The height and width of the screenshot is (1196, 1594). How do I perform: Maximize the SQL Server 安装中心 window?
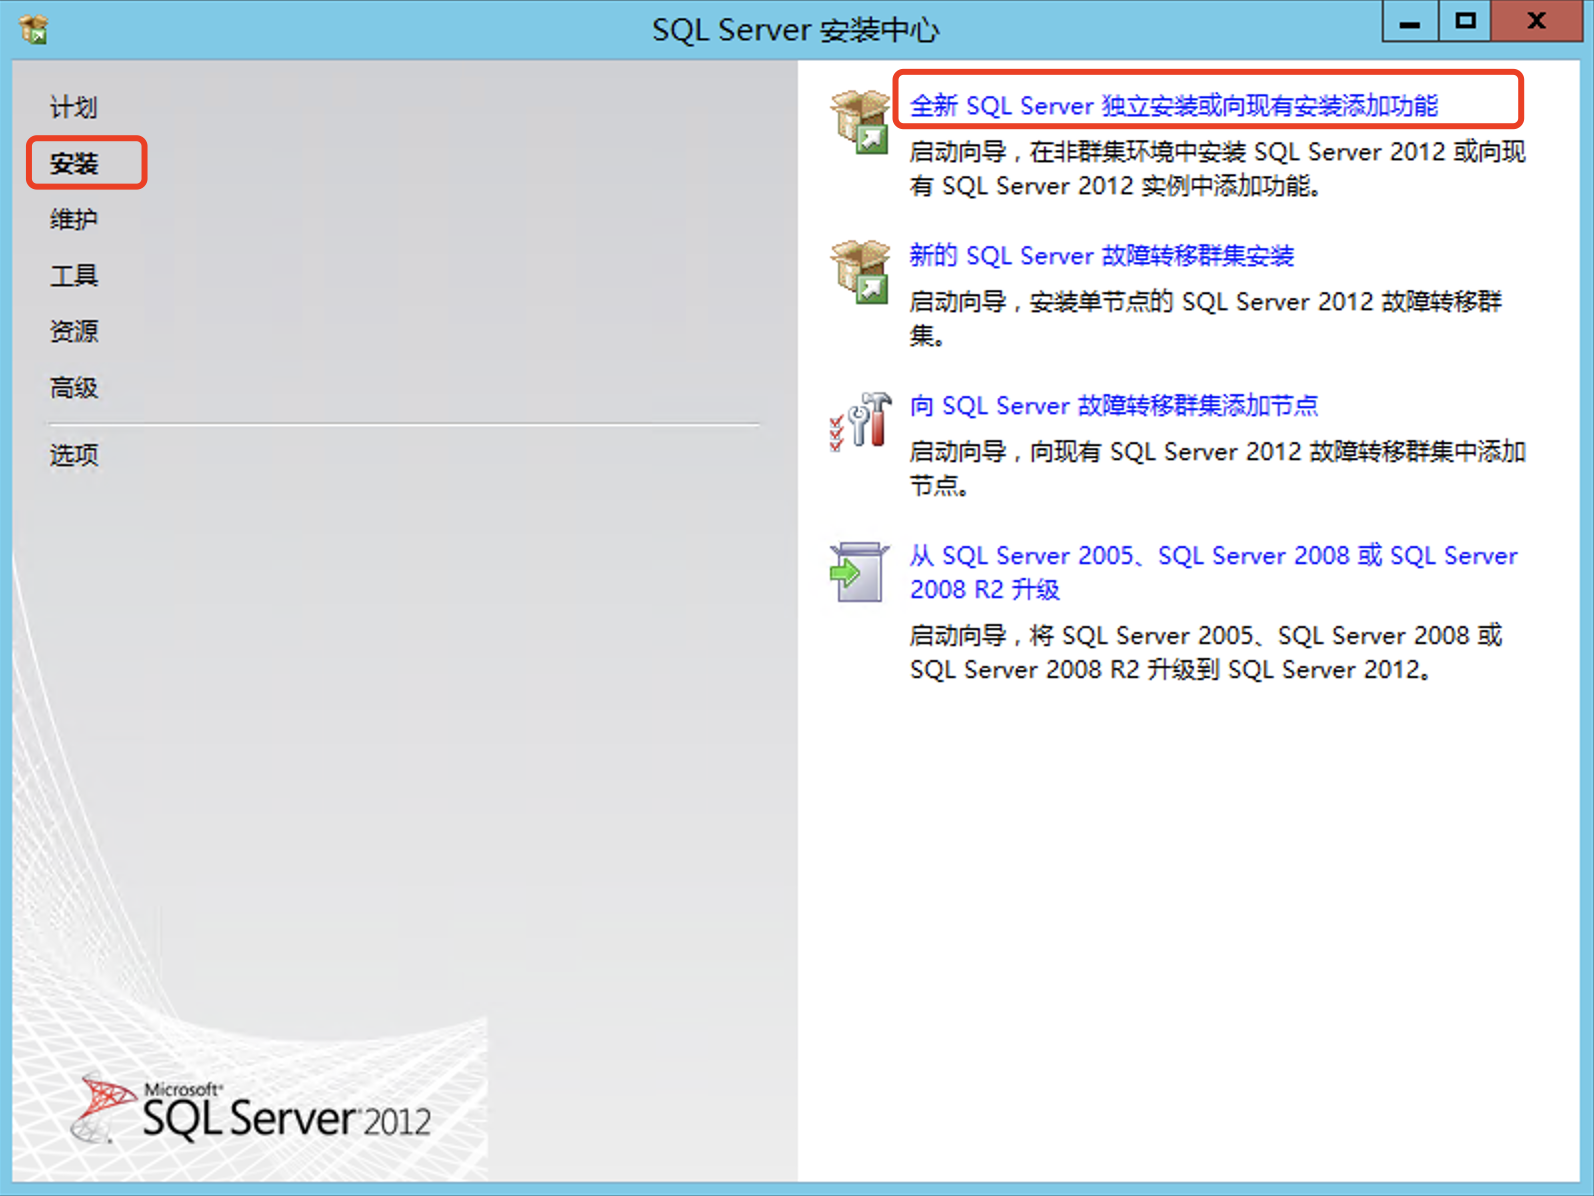click(x=1465, y=22)
